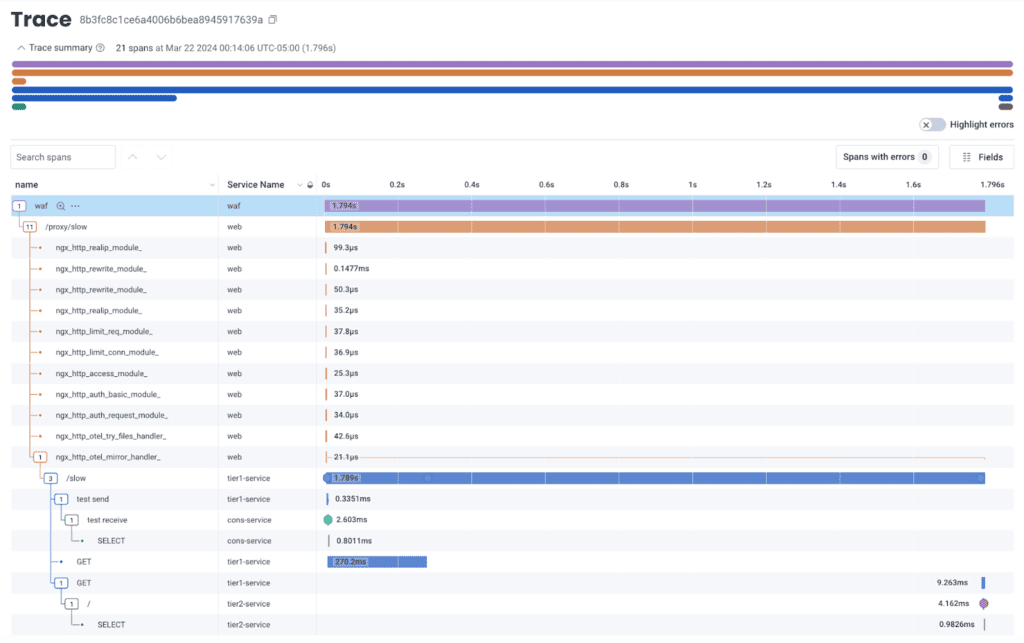Go to previous search match arrow
Image resolution: width=1024 pixels, height=643 pixels.
(x=133, y=157)
